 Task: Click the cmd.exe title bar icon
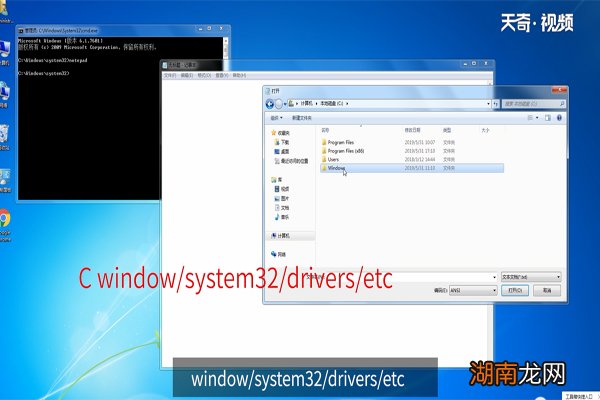pos(21,30)
